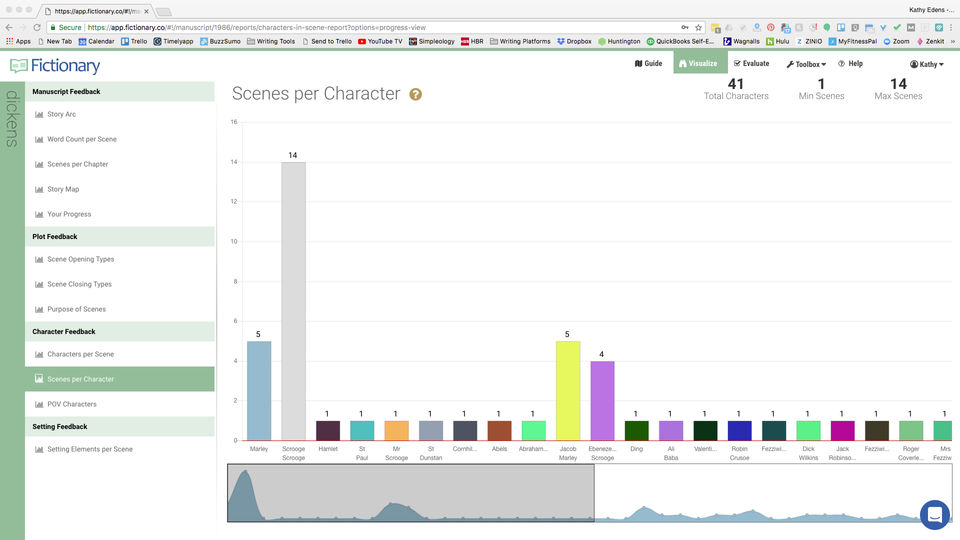Click the dickens manuscript side tab
Image resolution: width=960 pixels, height=540 pixels.
click(x=12, y=119)
